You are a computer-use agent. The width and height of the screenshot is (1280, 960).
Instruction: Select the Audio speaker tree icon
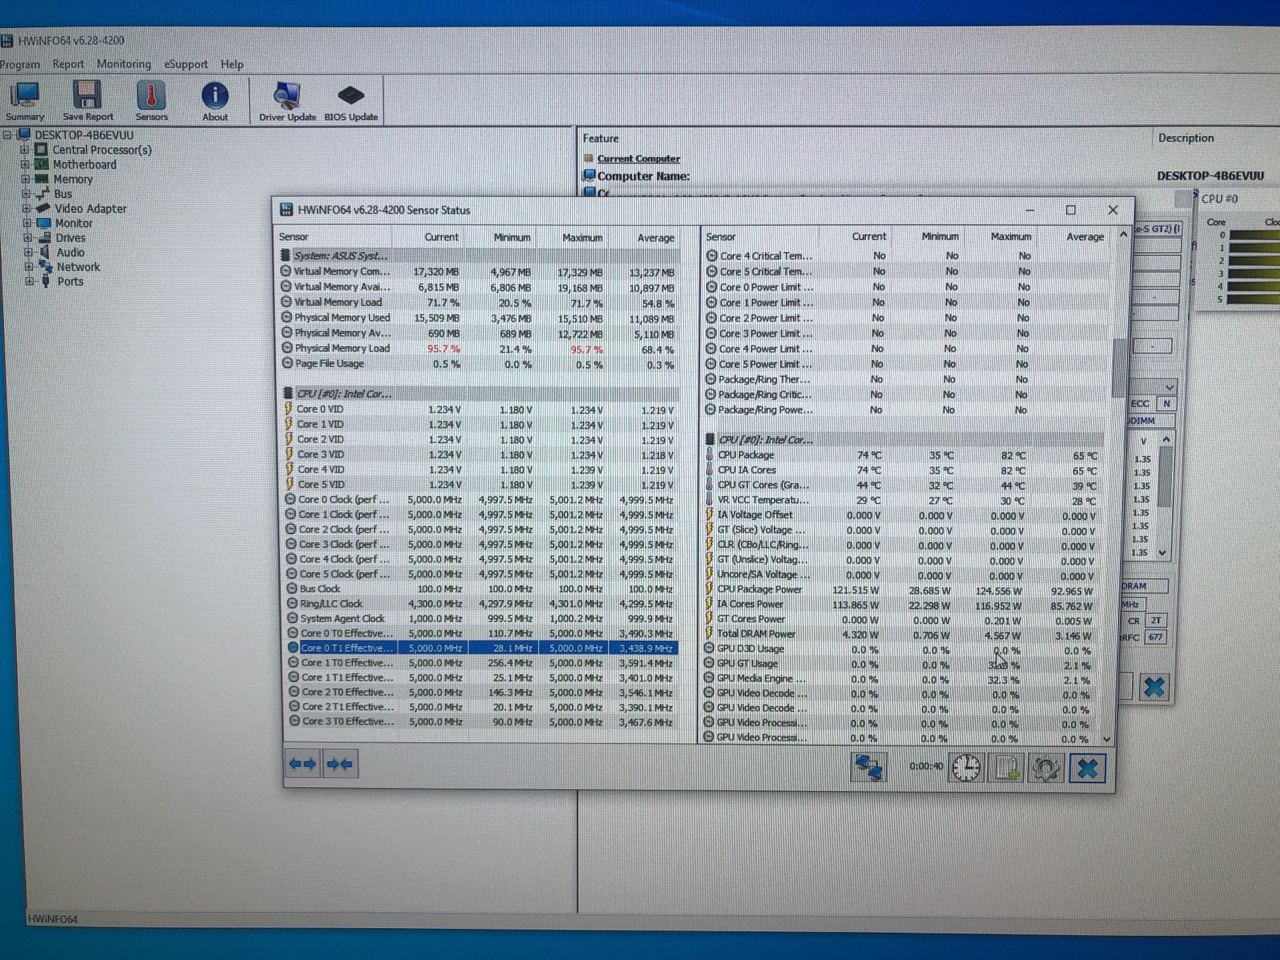(44, 252)
